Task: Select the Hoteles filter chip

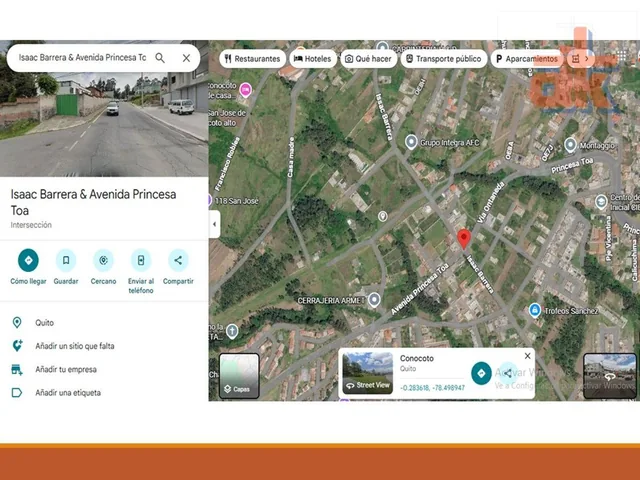Action: (x=313, y=59)
